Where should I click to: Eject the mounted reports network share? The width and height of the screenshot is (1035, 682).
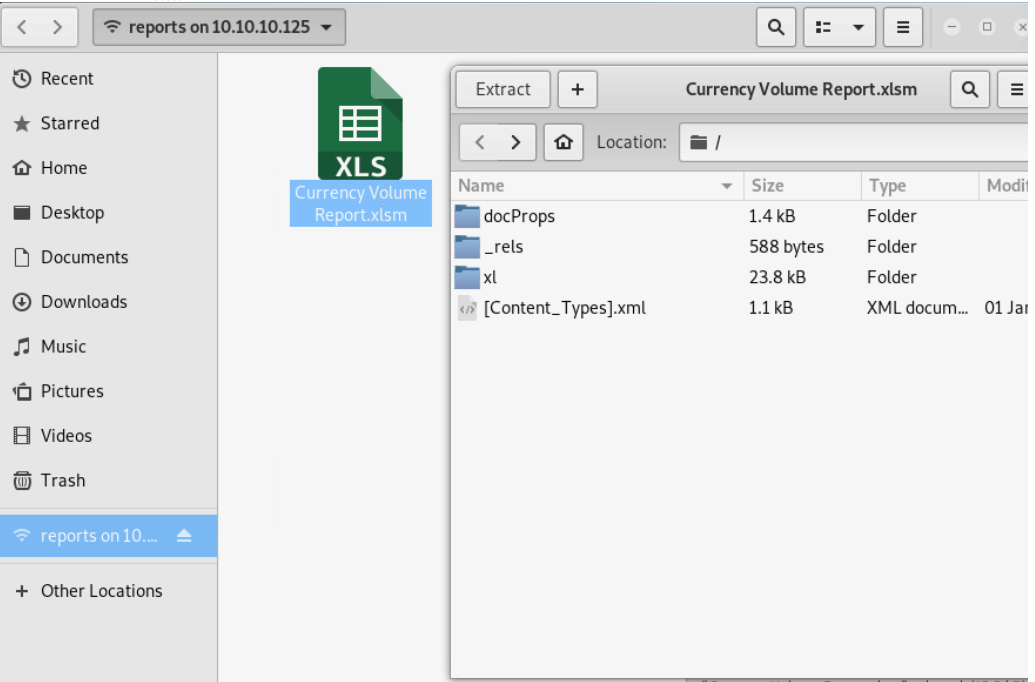[x=184, y=536]
